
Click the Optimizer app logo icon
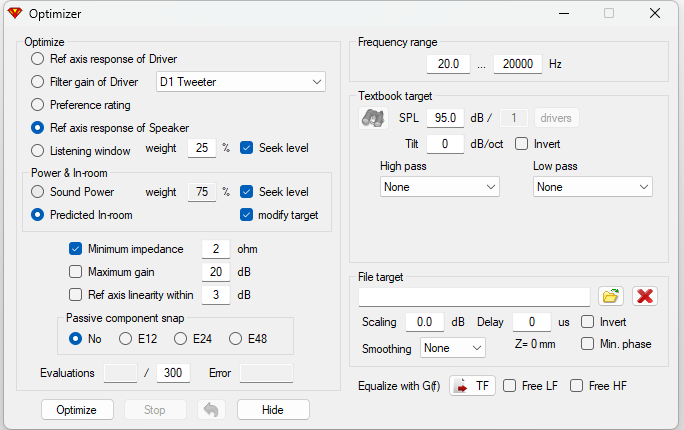coord(15,14)
